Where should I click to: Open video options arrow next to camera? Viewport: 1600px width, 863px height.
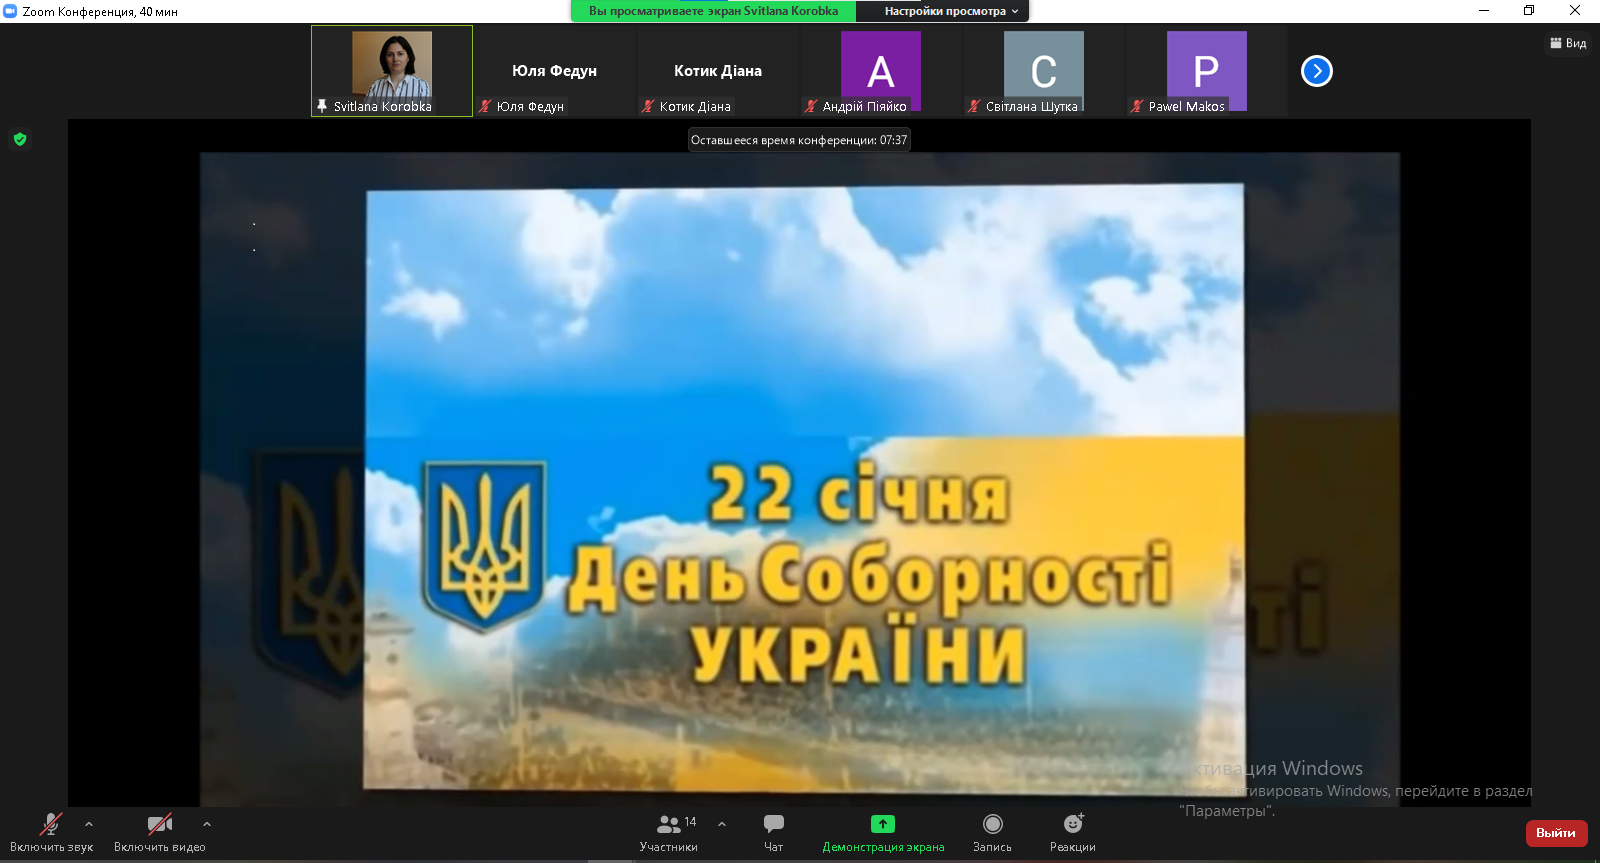[207, 824]
